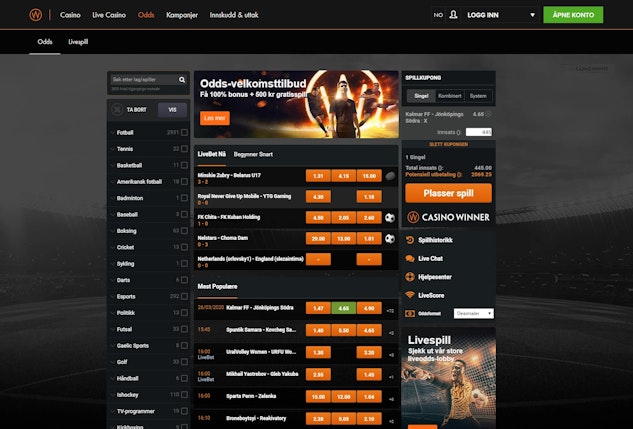Open the NO language selector
Viewport: 633px width, 429px height.
438,15
